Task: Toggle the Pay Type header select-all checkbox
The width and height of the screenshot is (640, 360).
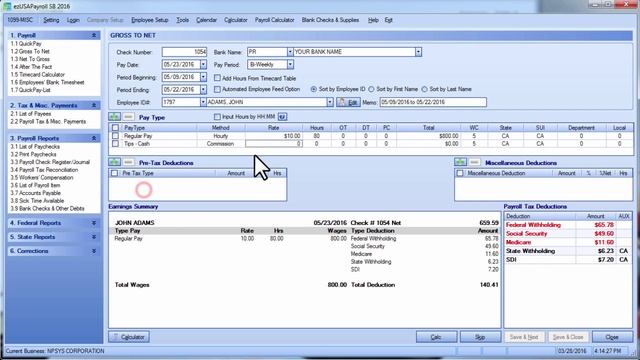Action: pyautogui.click(x=116, y=128)
